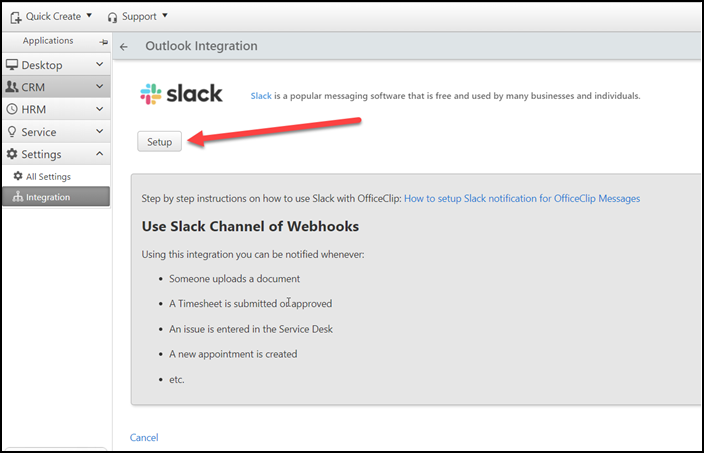Select the Settings application group

click(x=56, y=154)
